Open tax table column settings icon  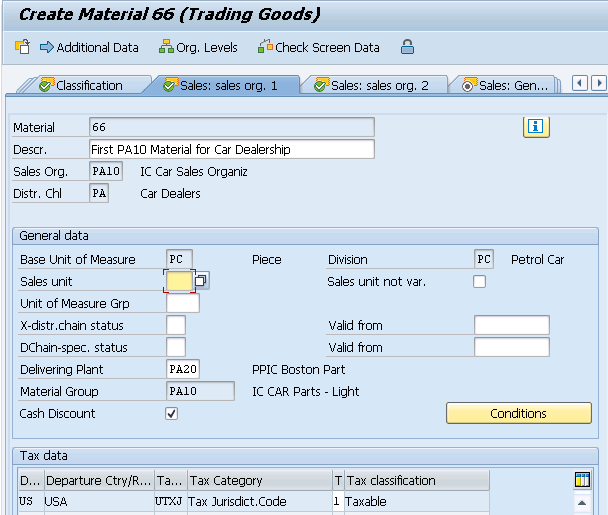click(582, 480)
